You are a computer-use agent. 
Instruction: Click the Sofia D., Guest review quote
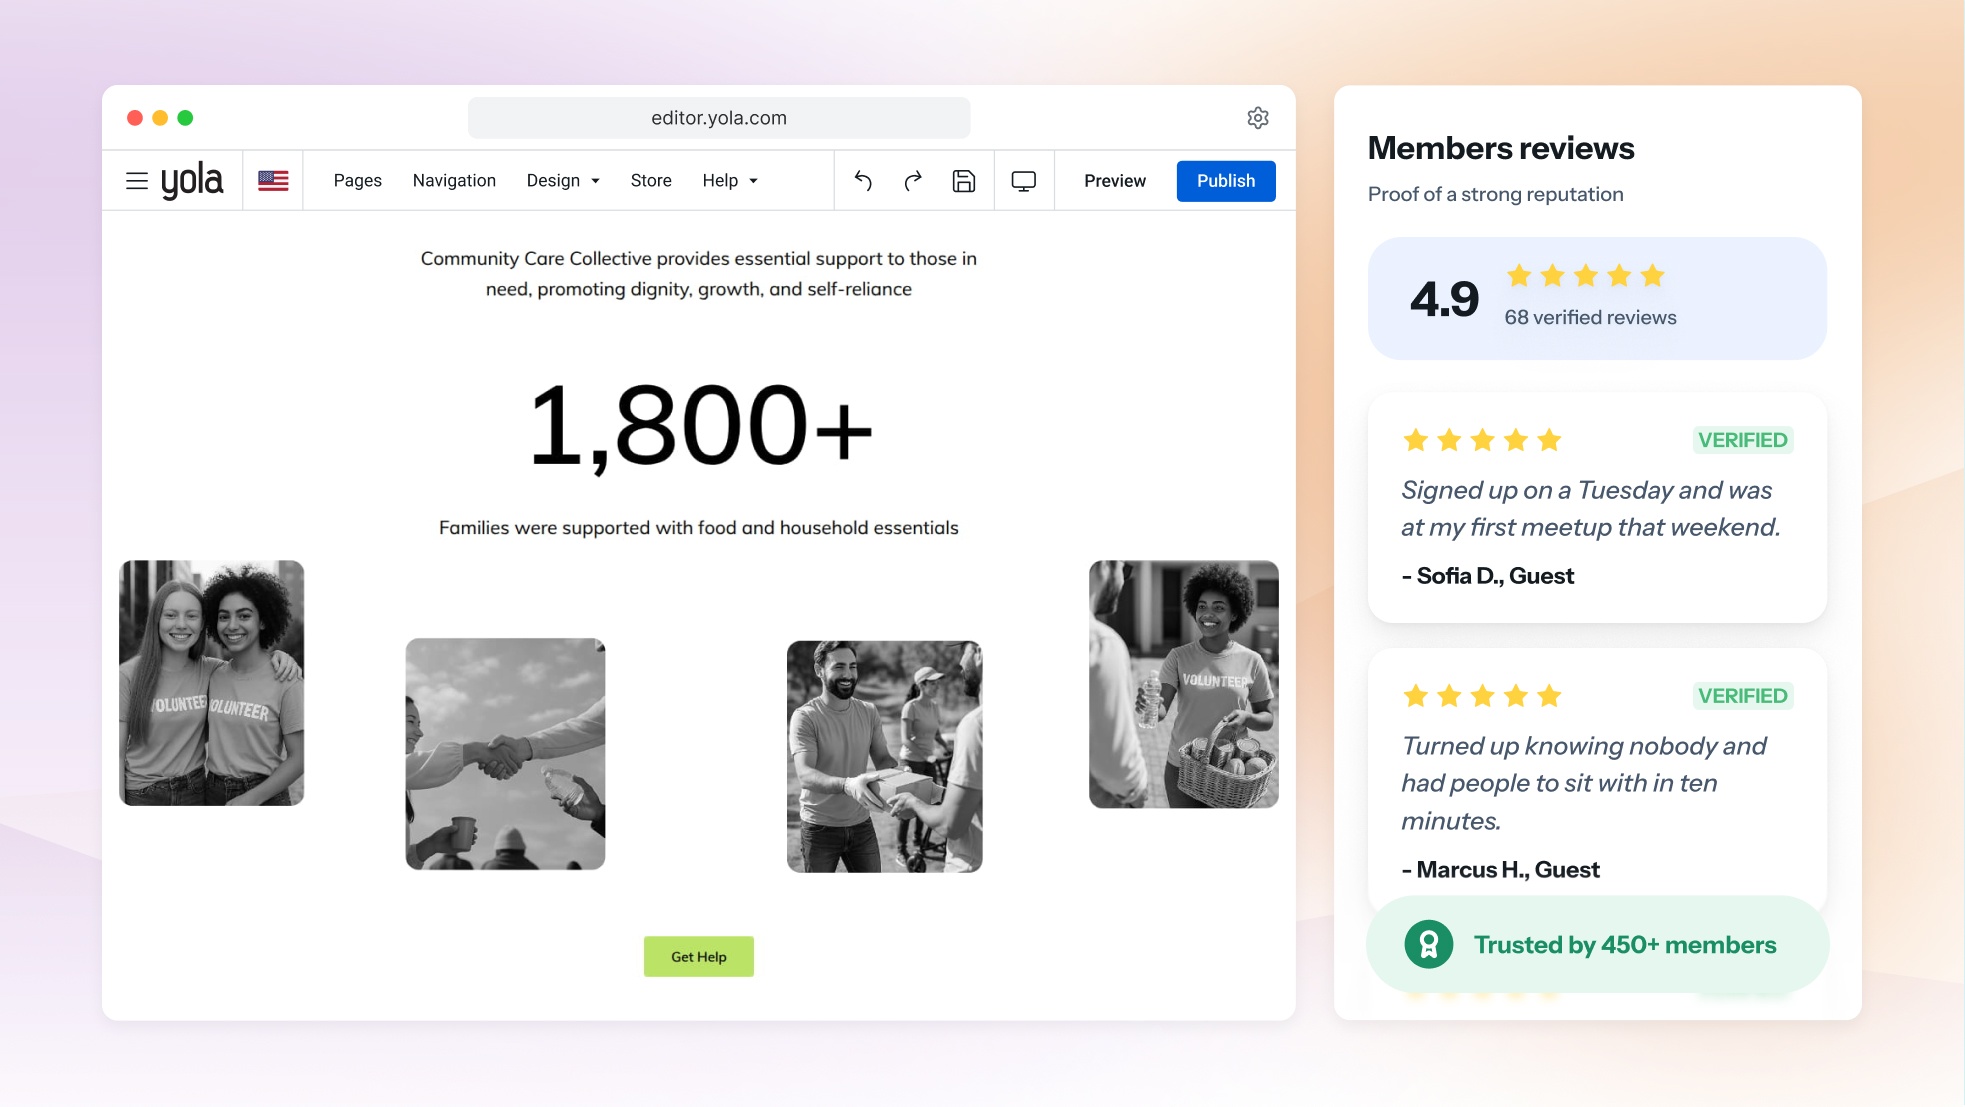pos(1591,509)
